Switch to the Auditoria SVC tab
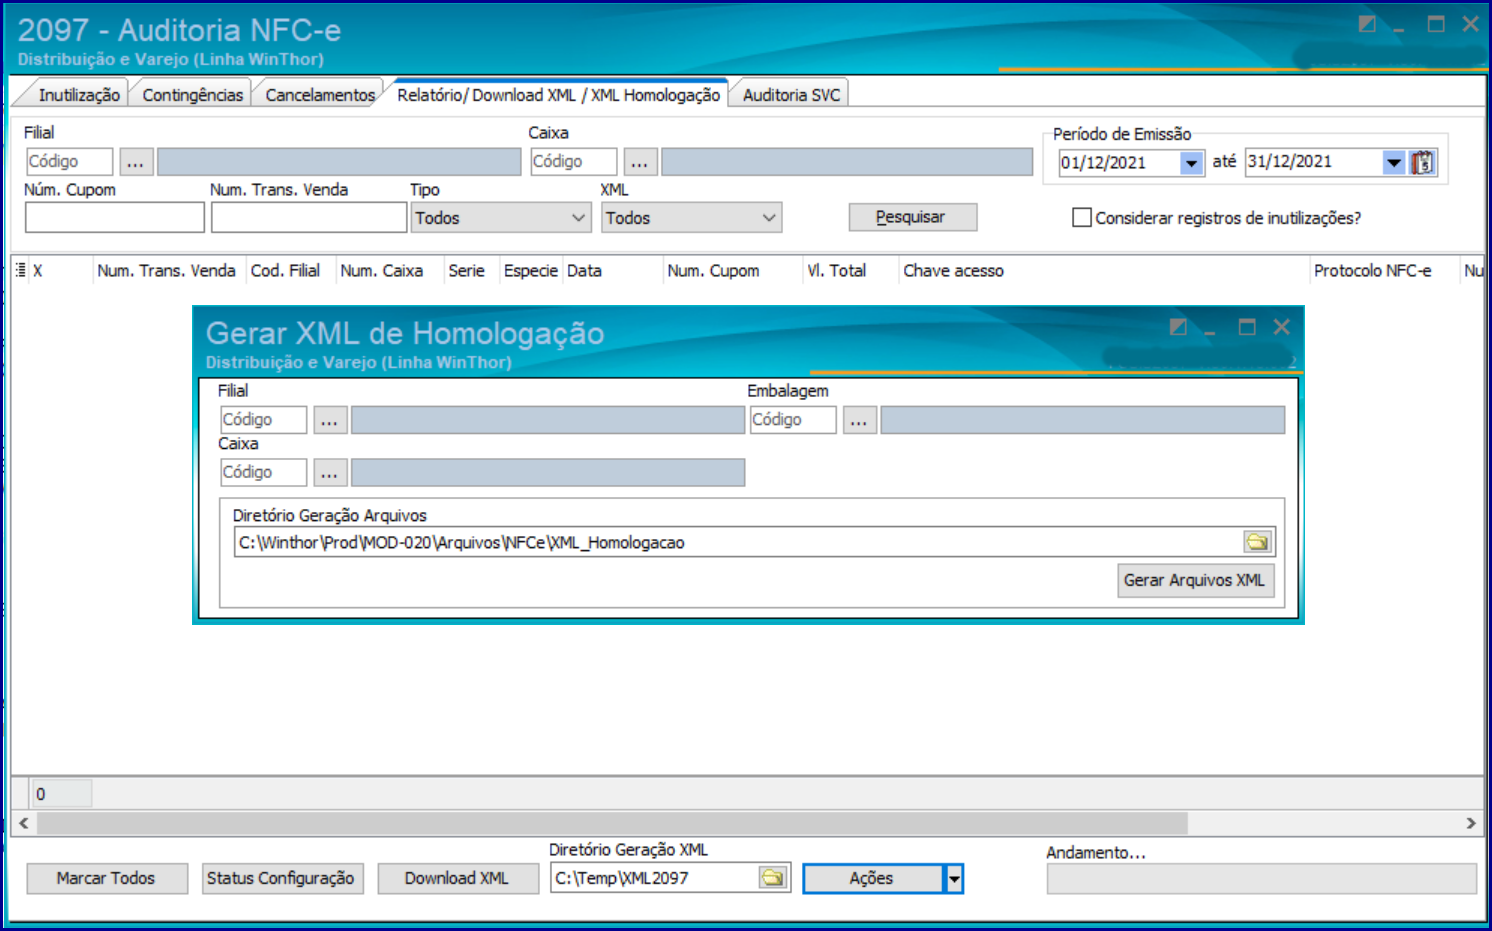 (x=791, y=95)
